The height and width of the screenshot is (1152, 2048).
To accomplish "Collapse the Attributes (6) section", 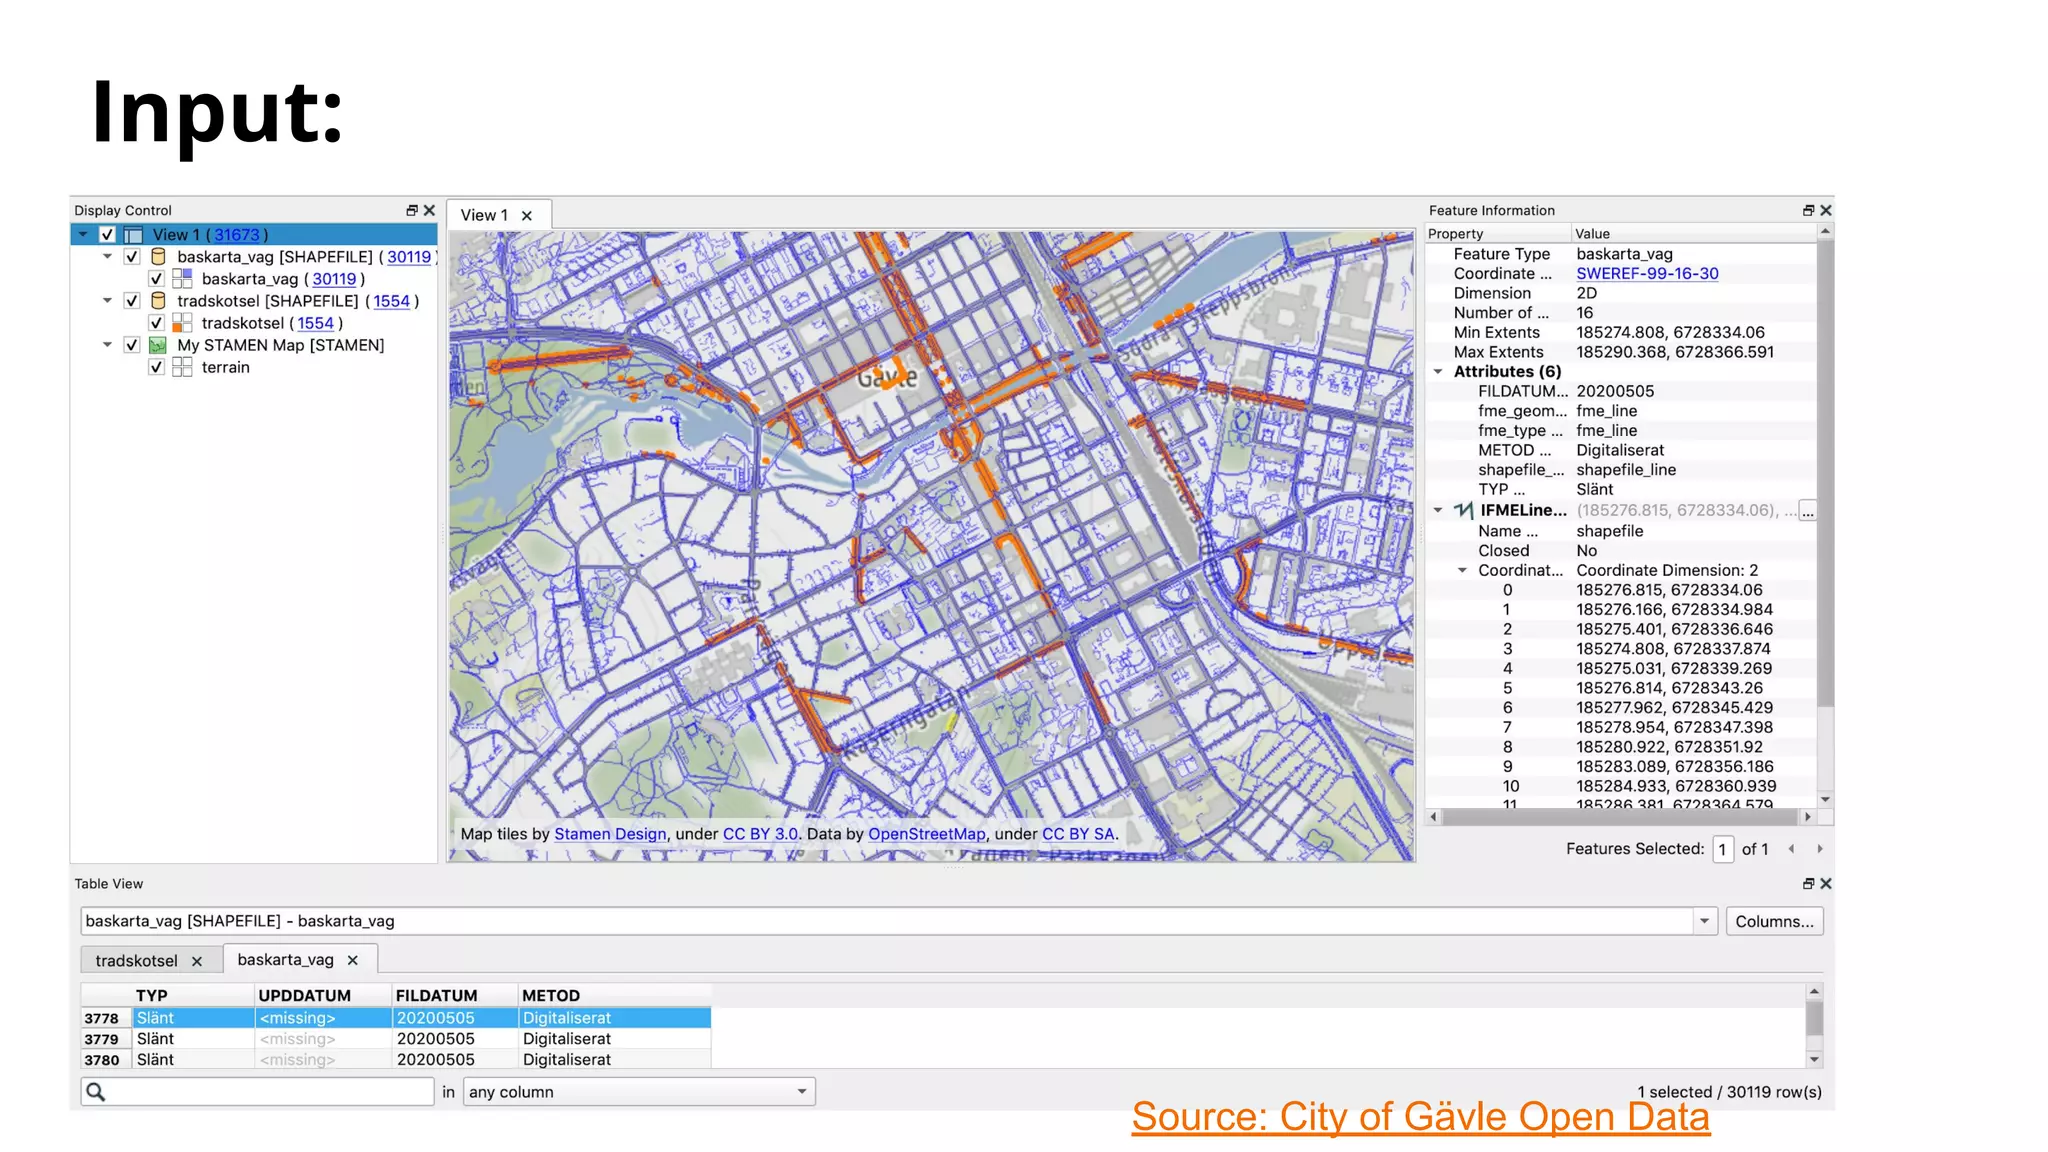I will (1438, 372).
